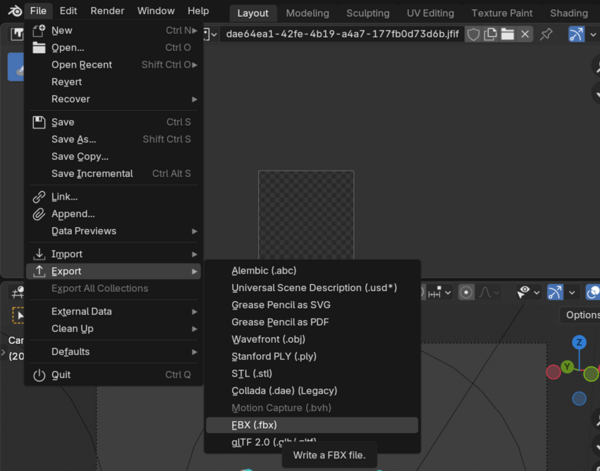Expand the Defaults submenu
The image size is (600, 471).
pyautogui.click(x=114, y=352)
